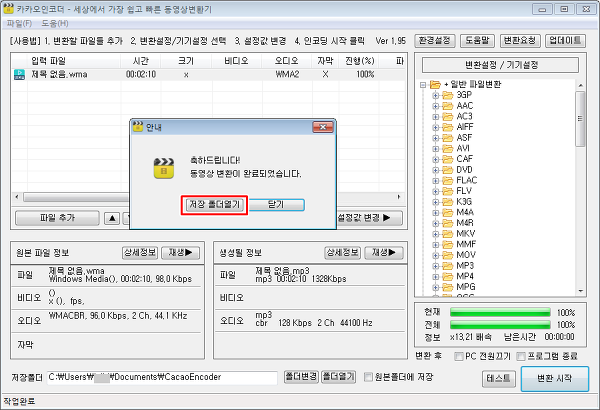Open the save folder from the dialog
Screen dimensions: 600x410
pos(214,205)
